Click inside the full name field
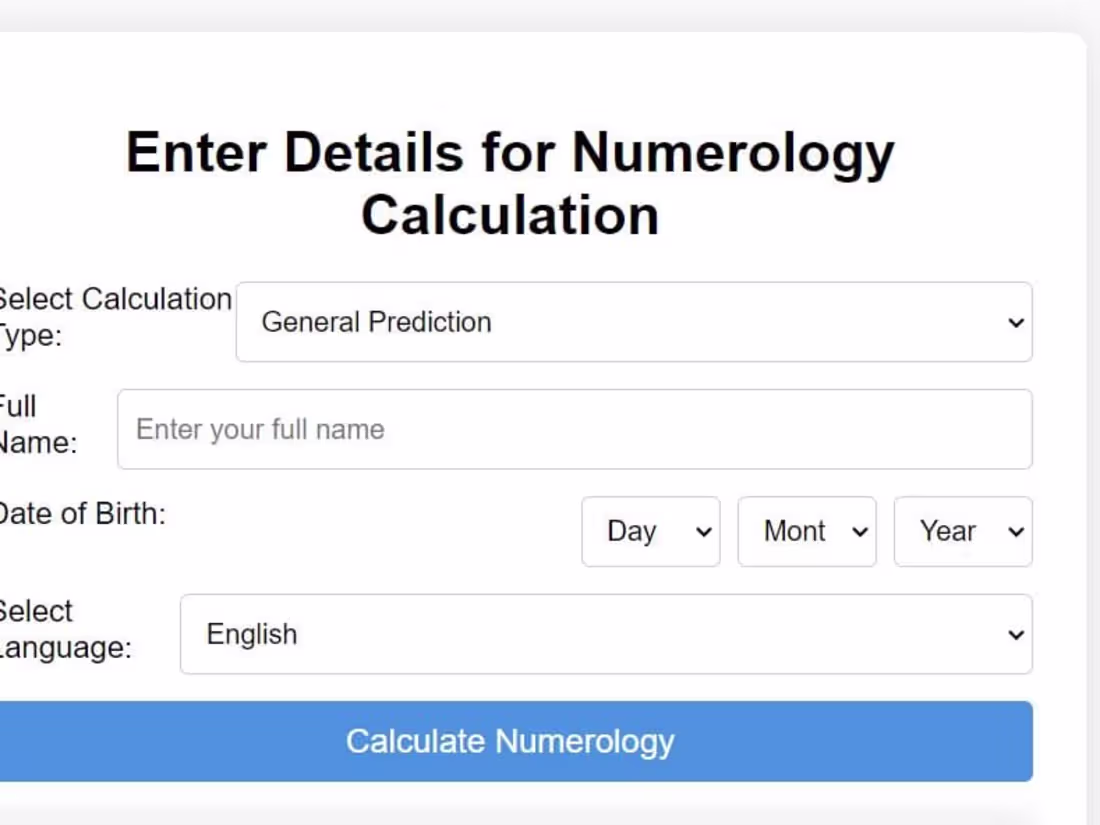Screen dimensions: 1100x825 [575, 429]
